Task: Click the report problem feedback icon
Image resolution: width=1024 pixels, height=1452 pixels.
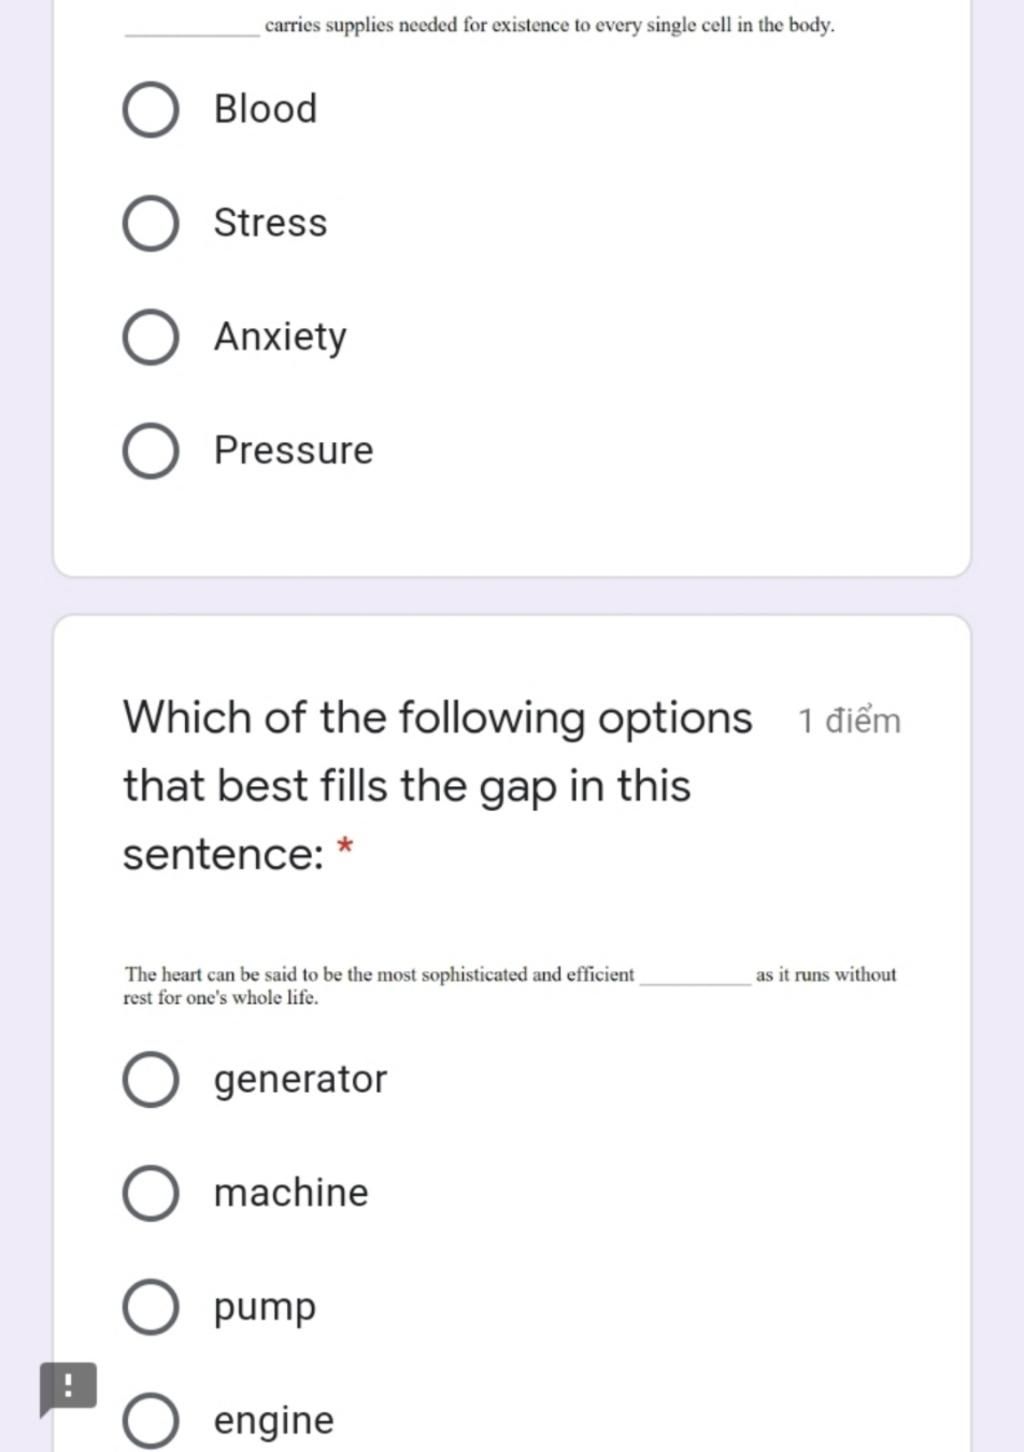Action: point(68,1388)
